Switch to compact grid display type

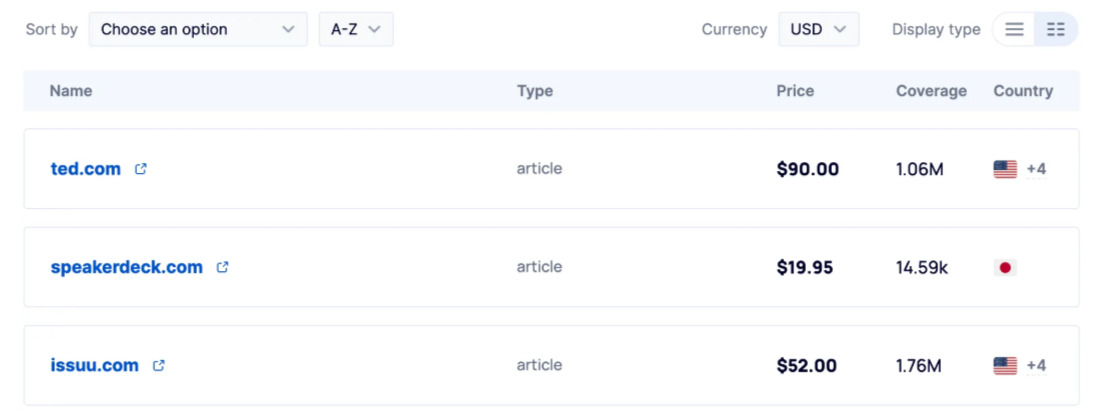coord(1056,29)
